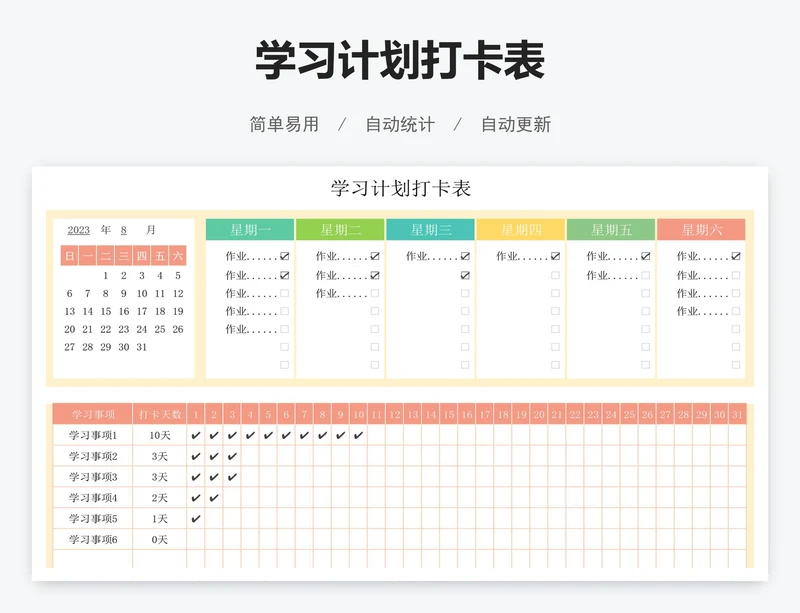Uncheck the second 作业 checkbox under 星期一
800x613 pixels.
[x=285, y=276]
